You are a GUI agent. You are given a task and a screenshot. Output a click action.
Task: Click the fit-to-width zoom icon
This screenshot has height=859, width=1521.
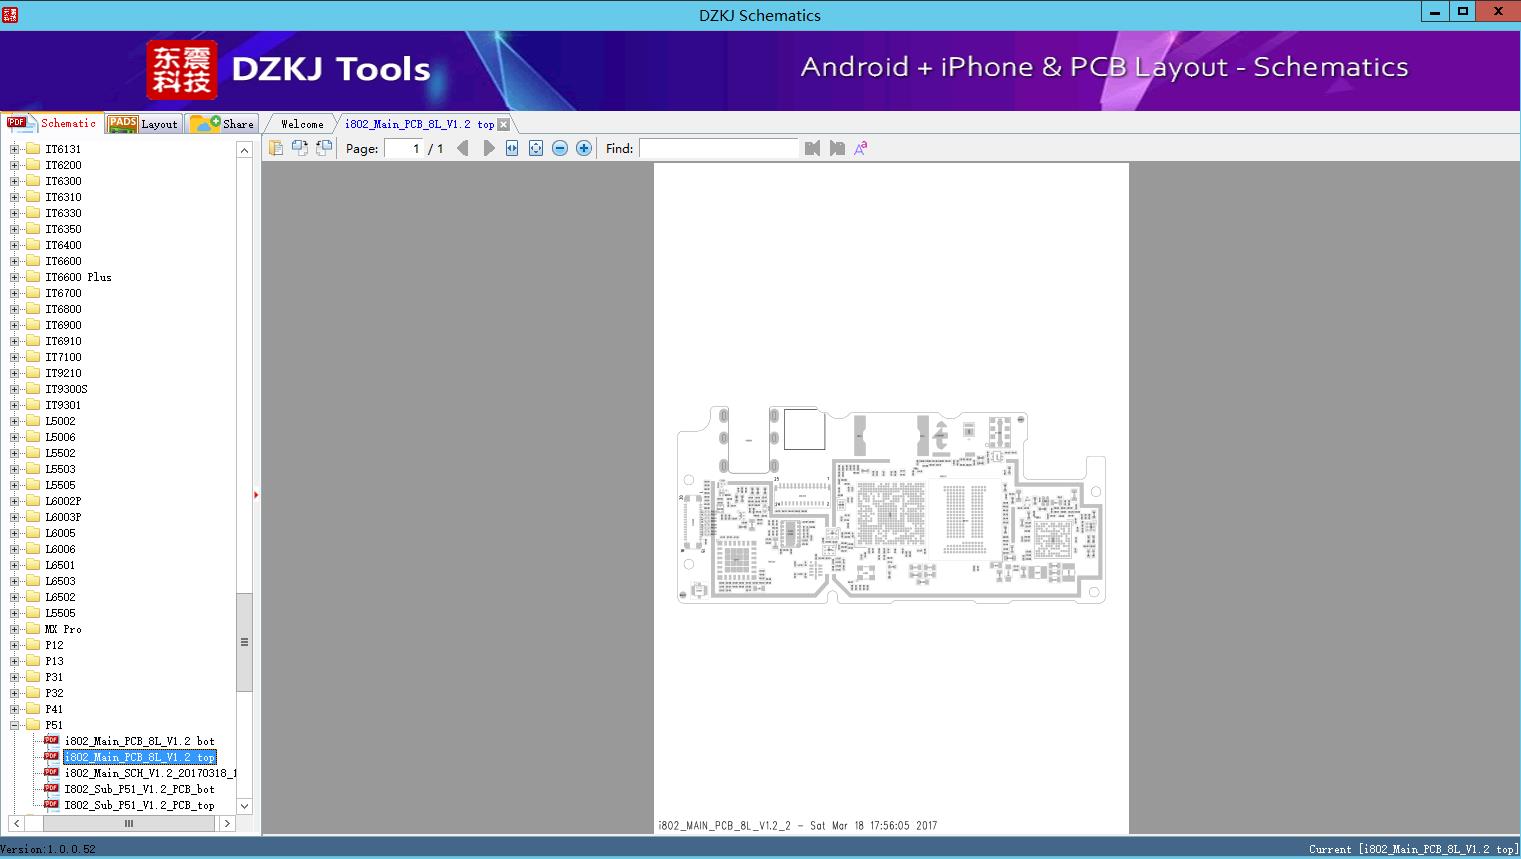[x=511, y=147]
